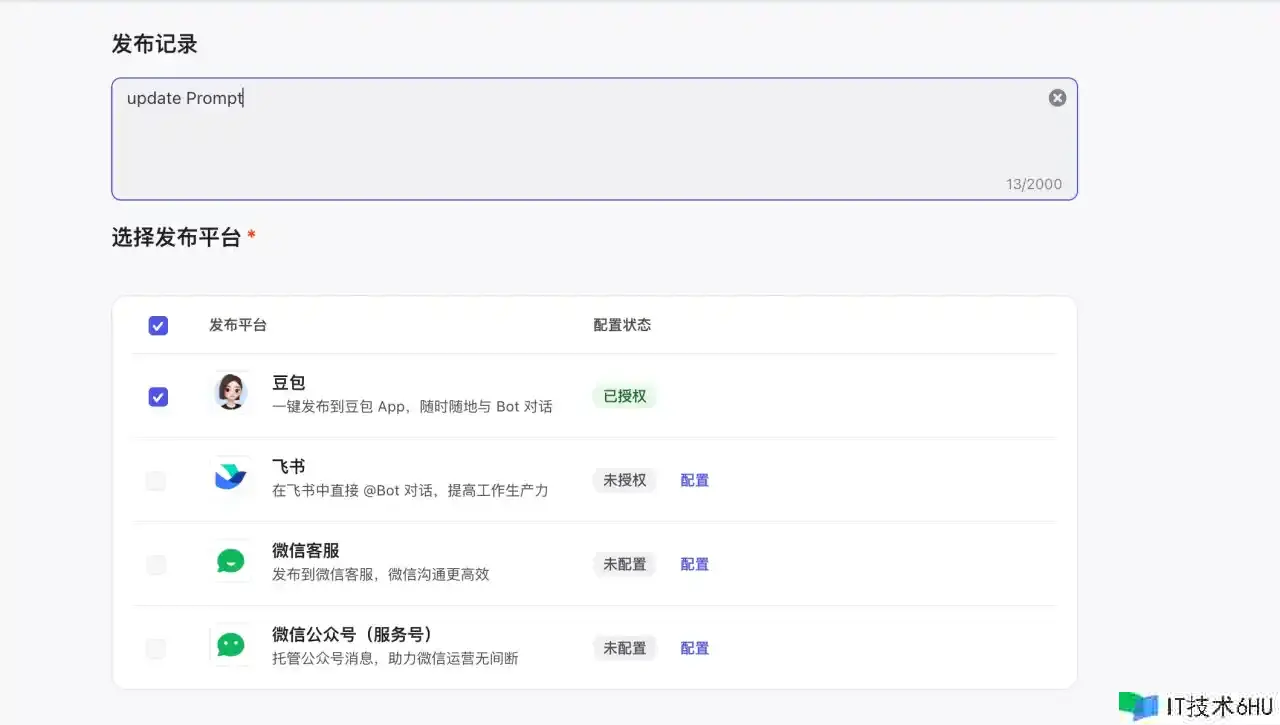
Task: Clear the publish record text field
Action: (1057, 98)
